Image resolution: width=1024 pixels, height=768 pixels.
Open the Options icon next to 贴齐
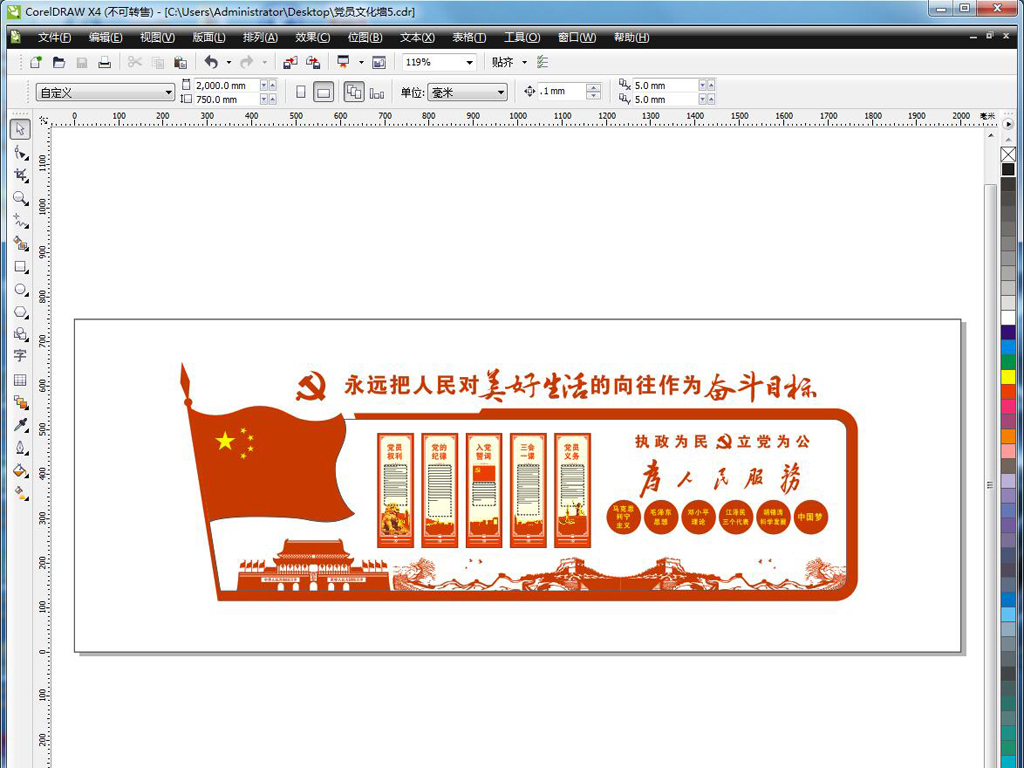pos(542,62)
